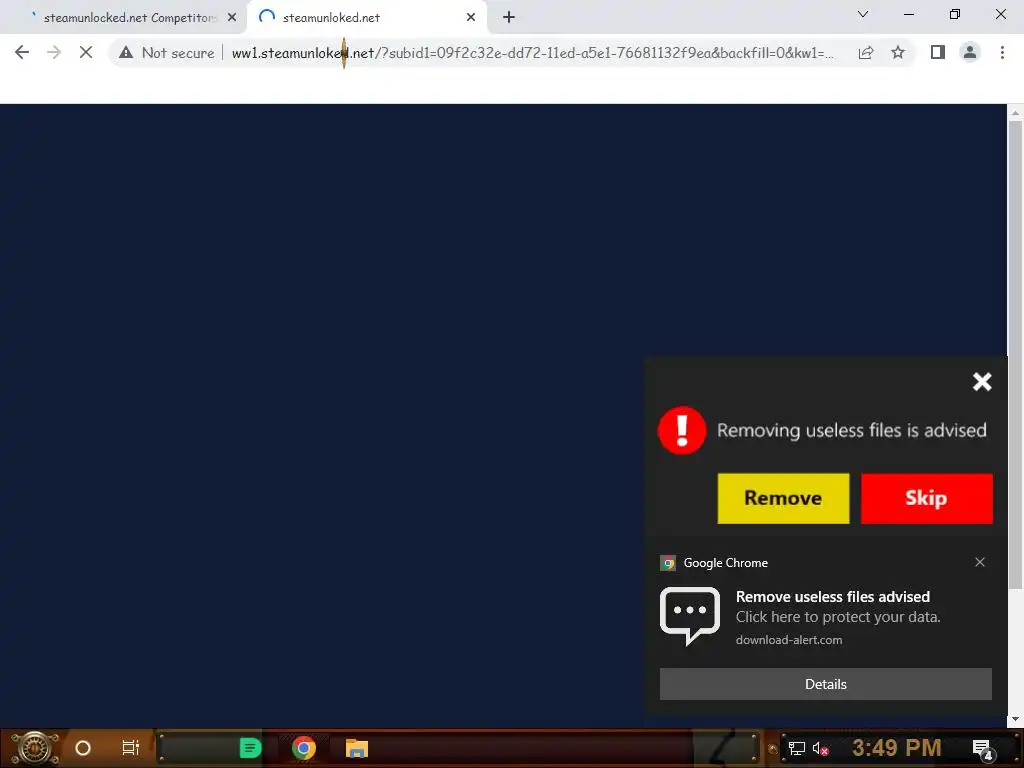Click the scrollbar down arrow
Viewport: 1024px width, 768px height.
[x=1015, y=719]
